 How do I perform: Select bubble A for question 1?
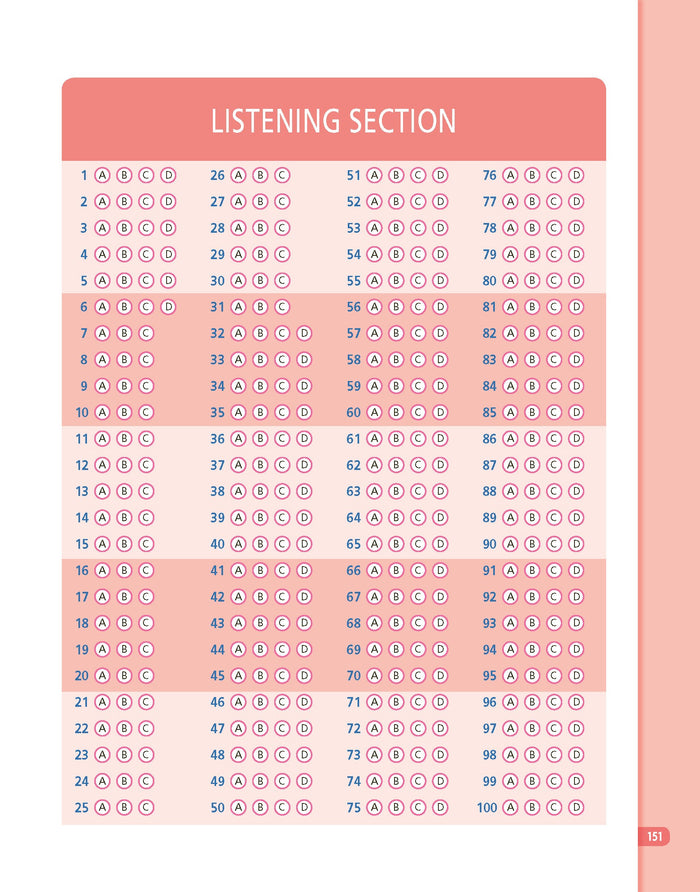pyautogui.click(x=102, y=175)
